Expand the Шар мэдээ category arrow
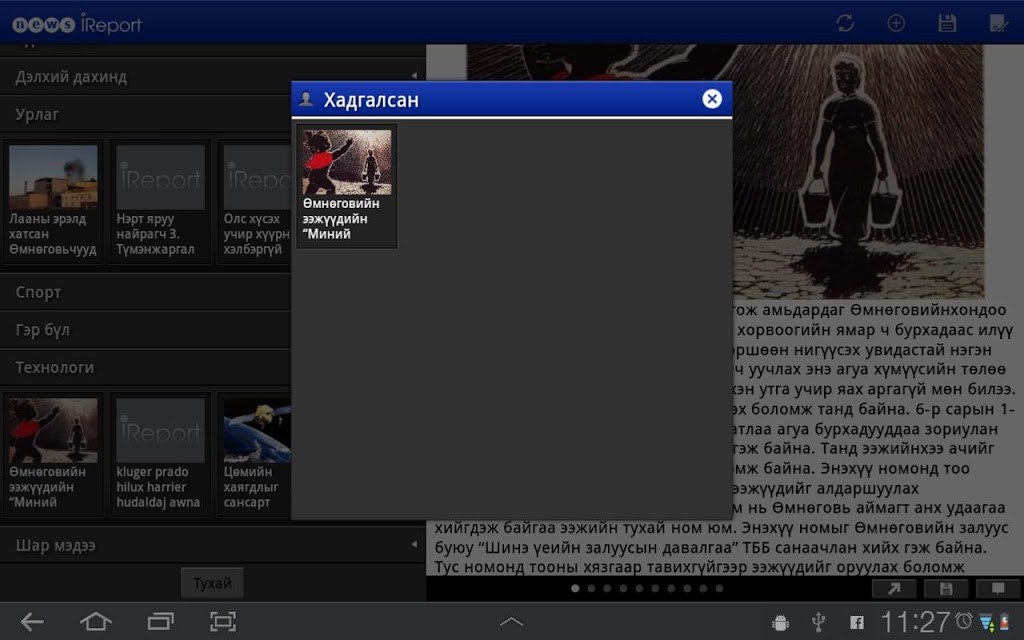This screenshot has height=640, width=1024. (x=414, y=544)
